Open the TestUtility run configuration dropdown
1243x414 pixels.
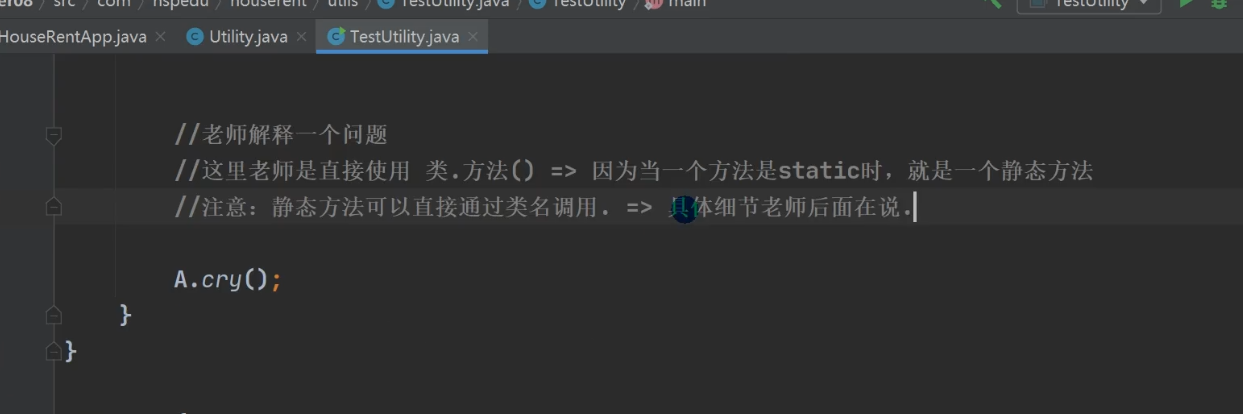pyautogui.click(x=1089, y=4)
